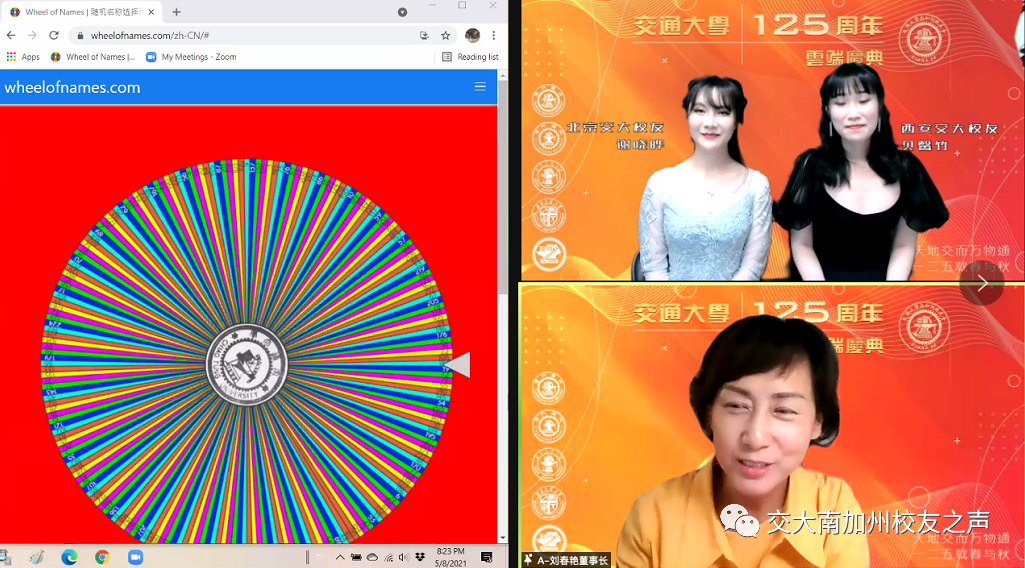Bookmark this page with the star
This screenshot has width=1025, height=568.
pos(445,35)
